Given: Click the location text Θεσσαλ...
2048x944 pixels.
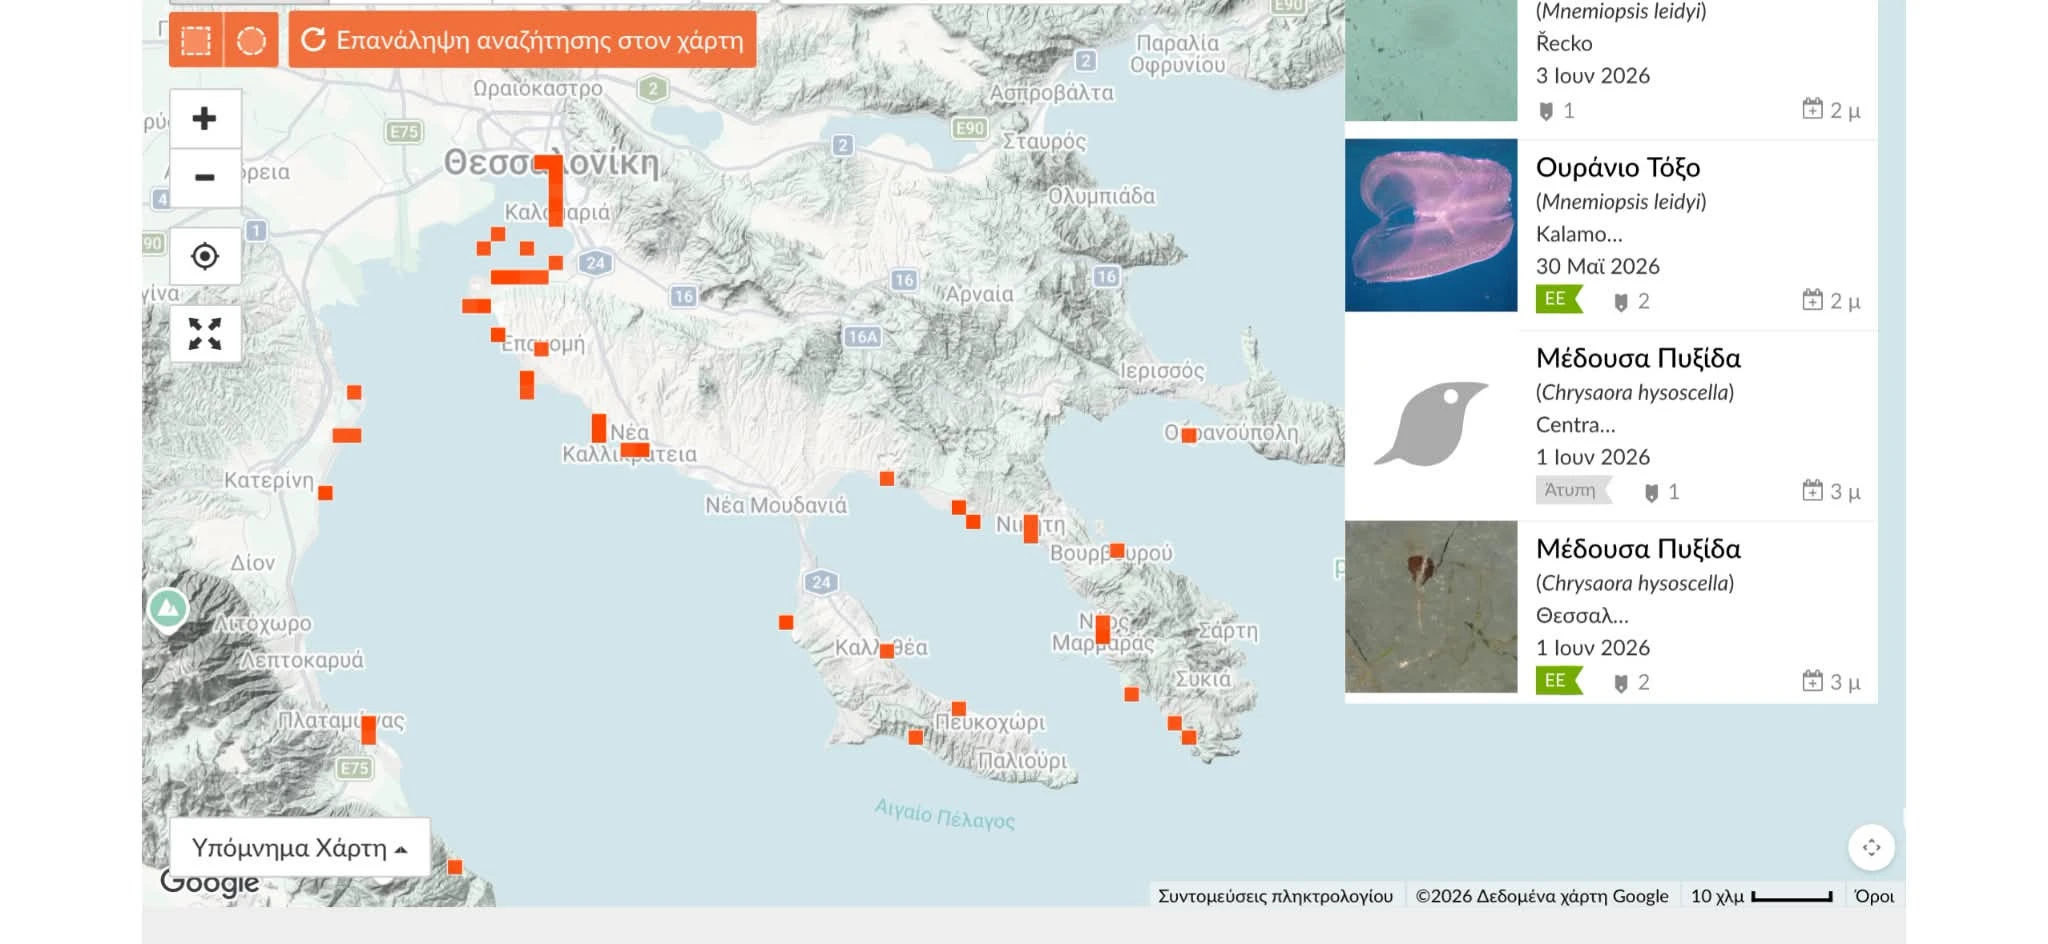Looking at the screenshot, I should tap(1582, 615).
